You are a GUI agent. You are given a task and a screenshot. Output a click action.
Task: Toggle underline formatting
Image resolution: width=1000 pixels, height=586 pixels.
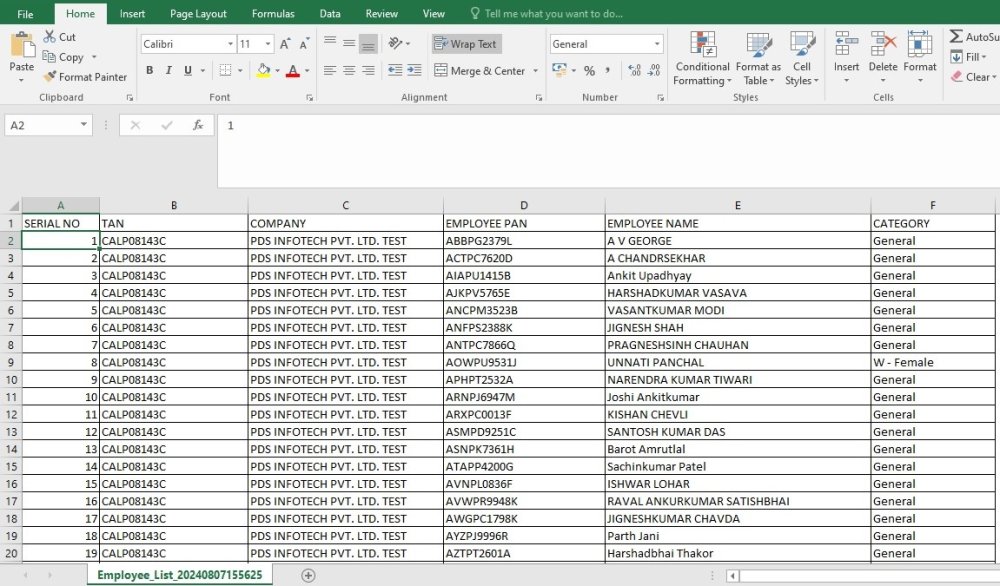188,70
